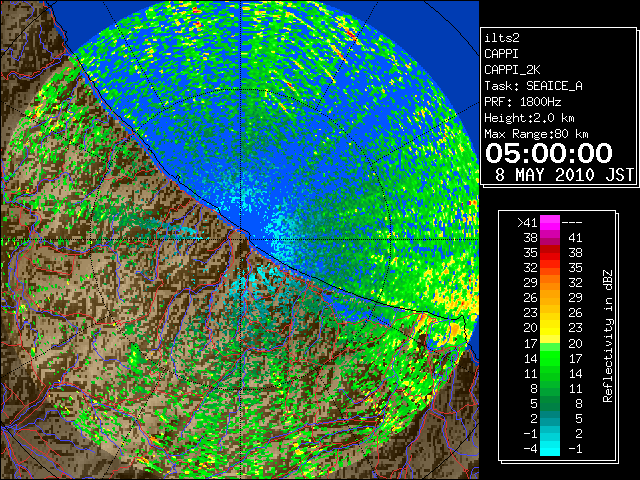The image size is (640, 480).
Task: Click the cyan -4 dBZ color swatch
Action: tap(550, 448)
